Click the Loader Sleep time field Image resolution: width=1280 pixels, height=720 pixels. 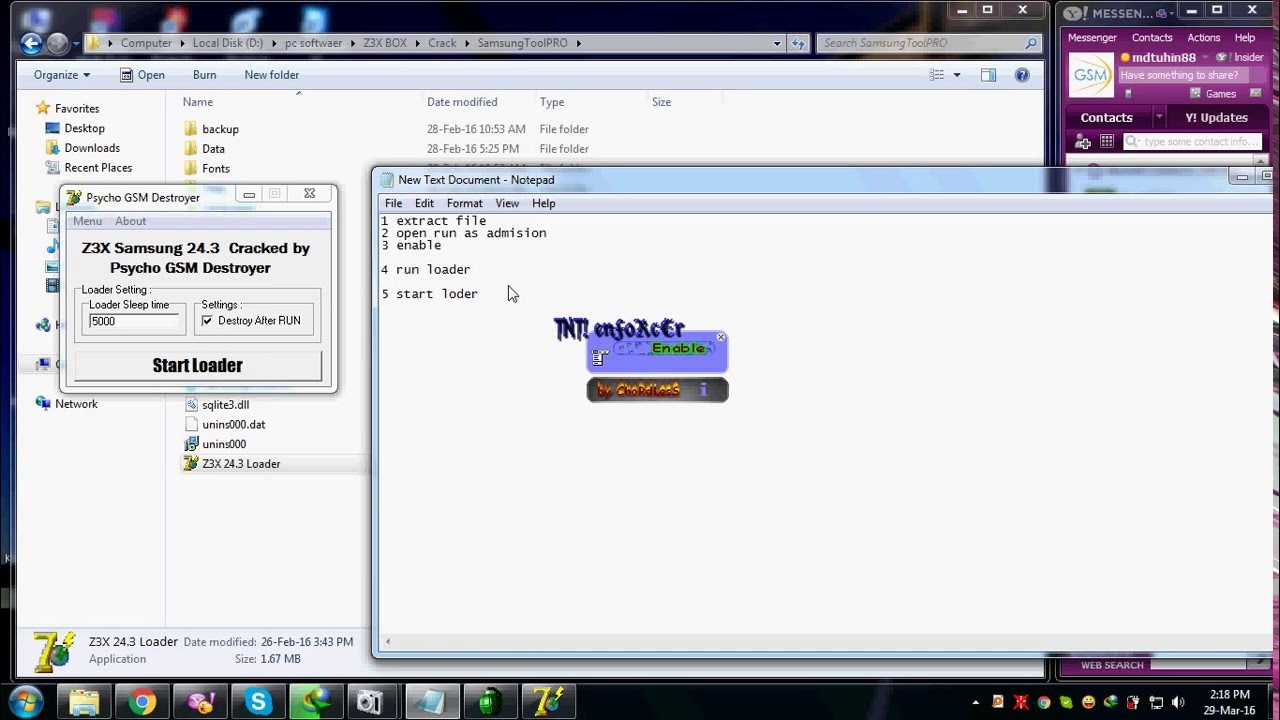pos(133,321)
